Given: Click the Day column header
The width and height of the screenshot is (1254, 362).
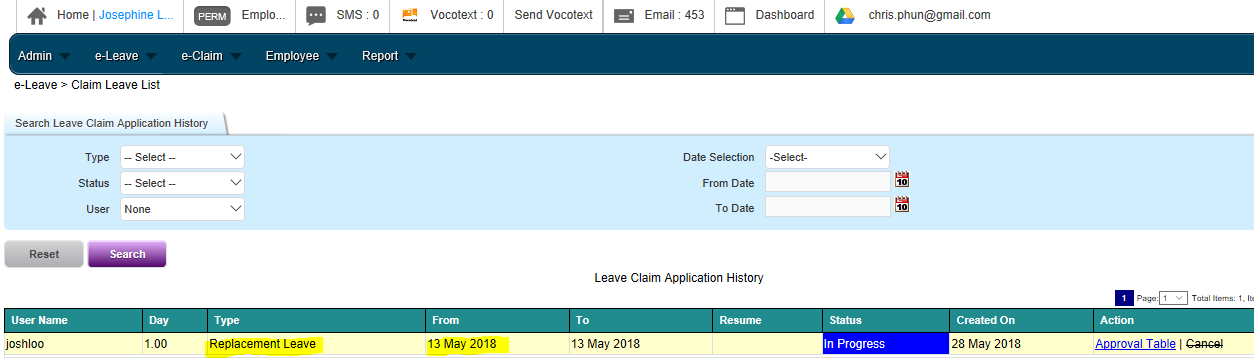Looking at the screenshot, I should tap(176, 320).
